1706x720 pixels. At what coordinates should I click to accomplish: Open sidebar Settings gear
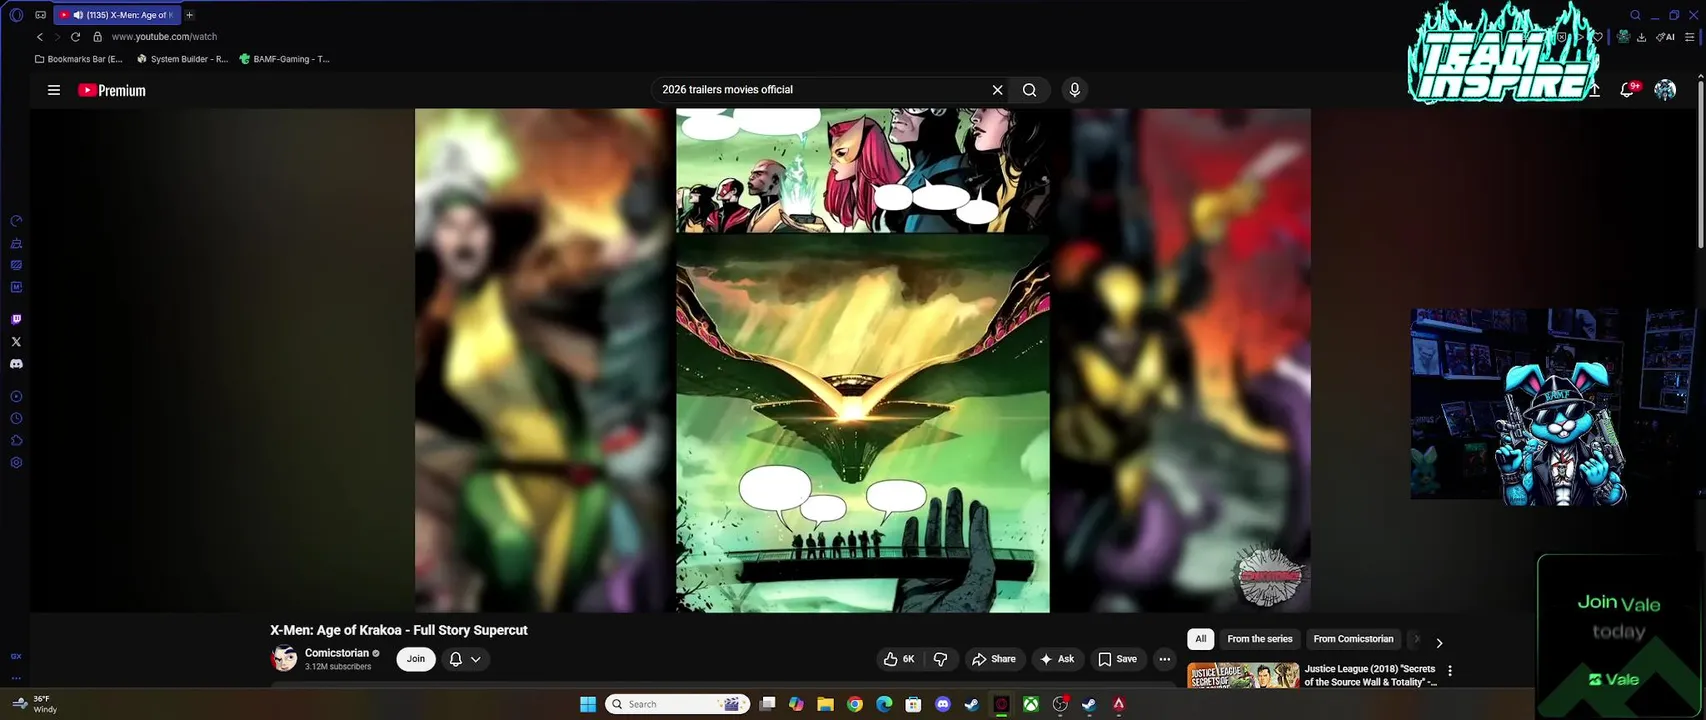click(x=16, y=463)
